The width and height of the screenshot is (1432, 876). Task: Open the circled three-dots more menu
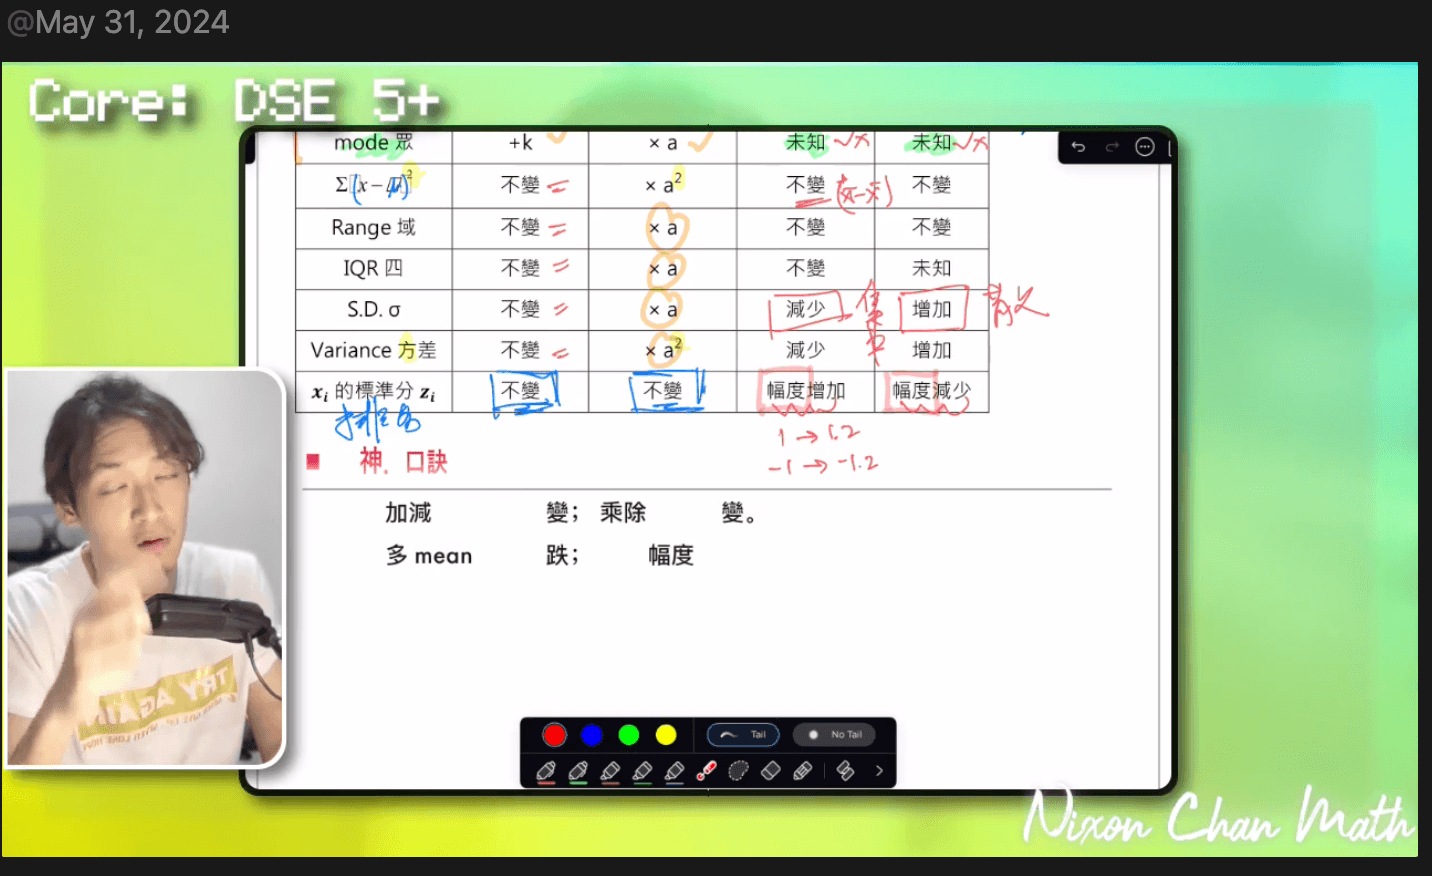click(1145, 147)
